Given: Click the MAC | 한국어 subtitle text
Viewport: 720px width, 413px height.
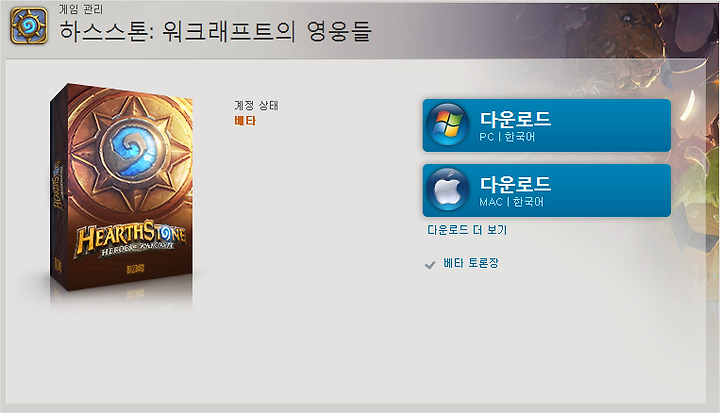Looking at the screenshot, I should [x=511, y=202].
